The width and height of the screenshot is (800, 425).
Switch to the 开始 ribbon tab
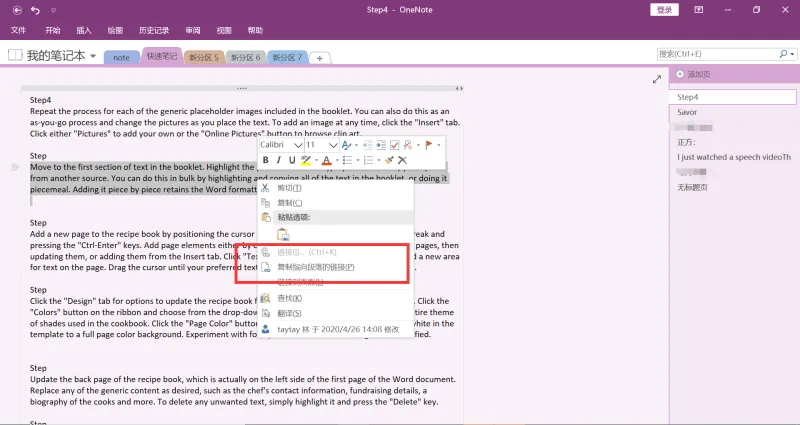[53, 30]
